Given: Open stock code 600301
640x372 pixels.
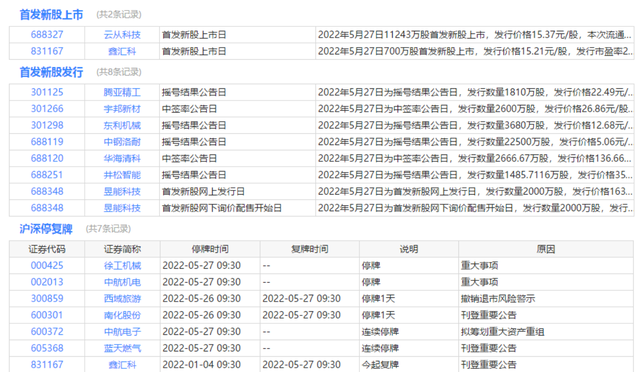Looking at the screenshot, I should point(47,315).
